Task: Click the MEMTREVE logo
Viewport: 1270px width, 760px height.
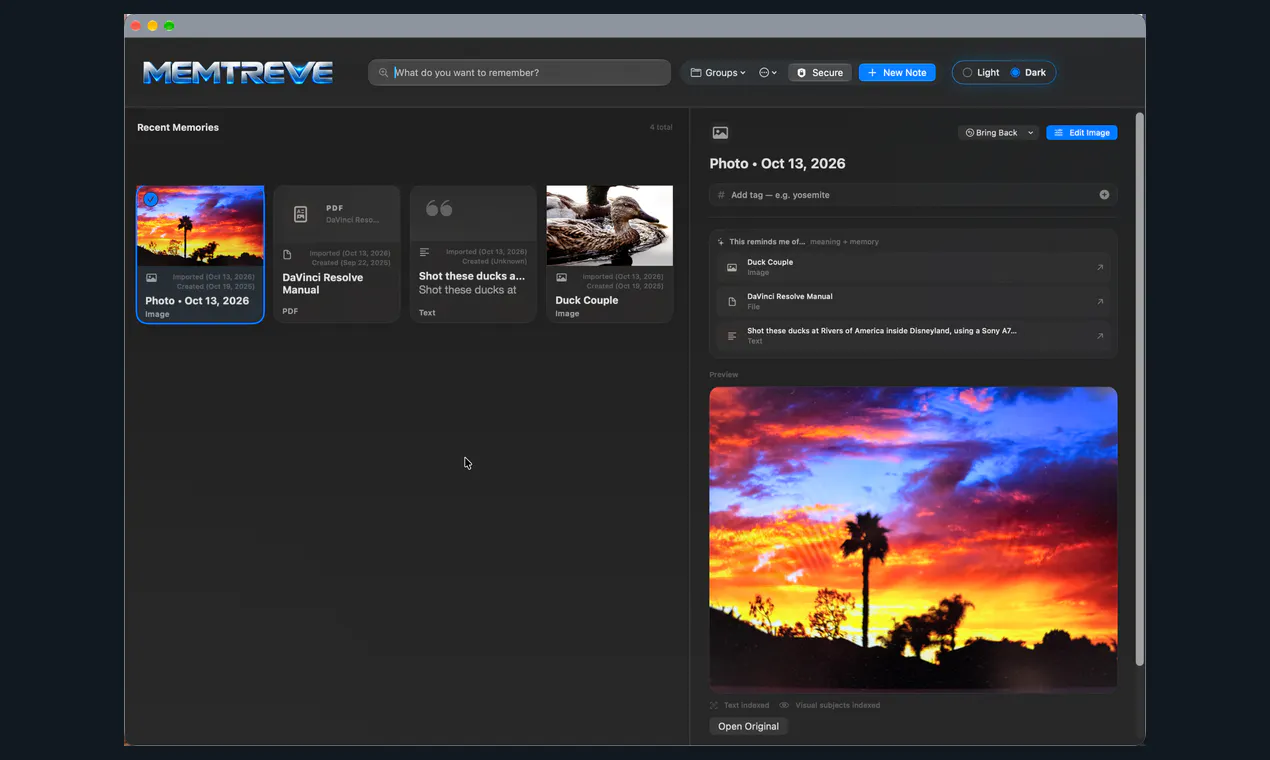Action: (238, 72)
